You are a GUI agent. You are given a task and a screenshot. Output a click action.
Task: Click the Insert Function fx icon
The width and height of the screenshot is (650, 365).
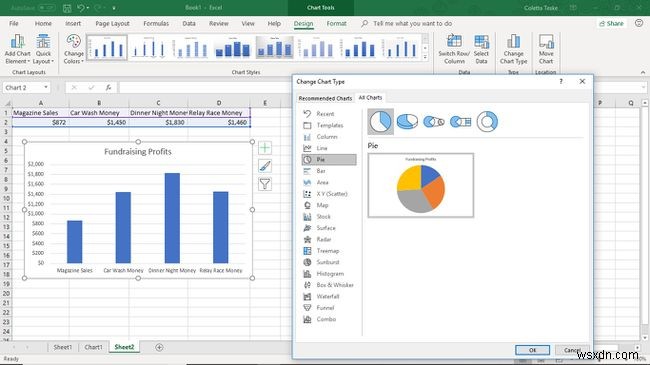click(x=108, y=88)
